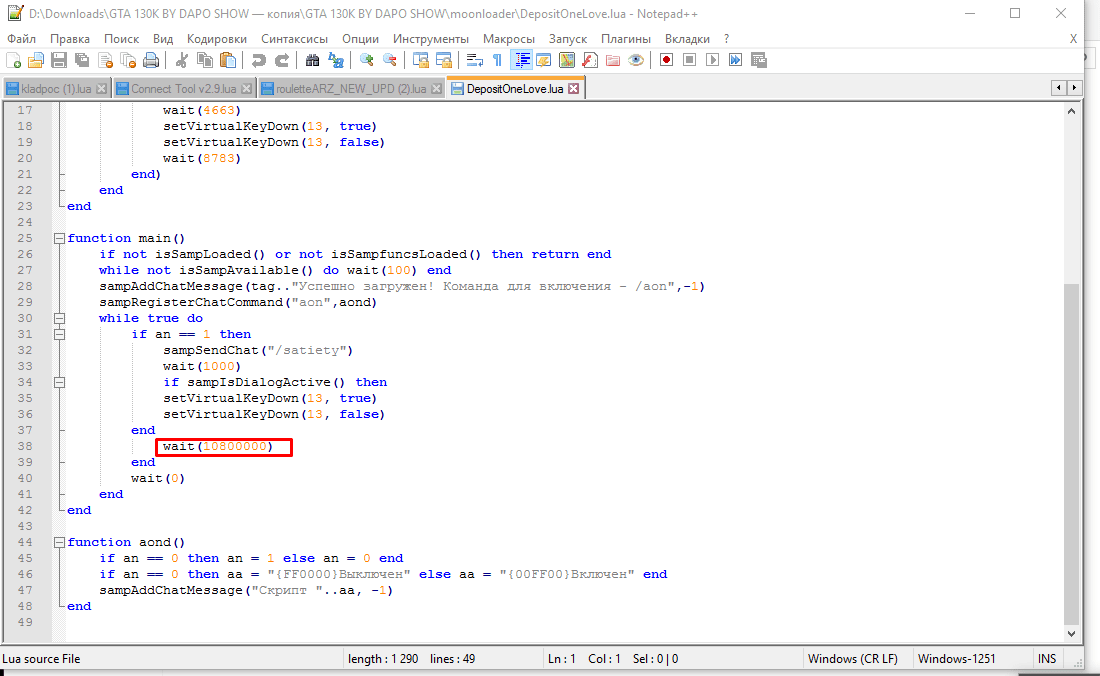
Task: Close the DepositOneLove.lua tab
Action: pos(574,89)
